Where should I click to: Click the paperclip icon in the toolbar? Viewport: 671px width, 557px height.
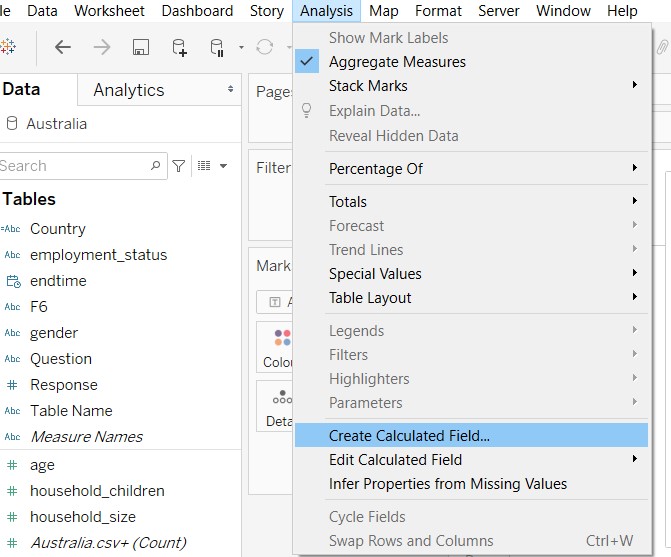pyautogui.click(x=663, y=47)
